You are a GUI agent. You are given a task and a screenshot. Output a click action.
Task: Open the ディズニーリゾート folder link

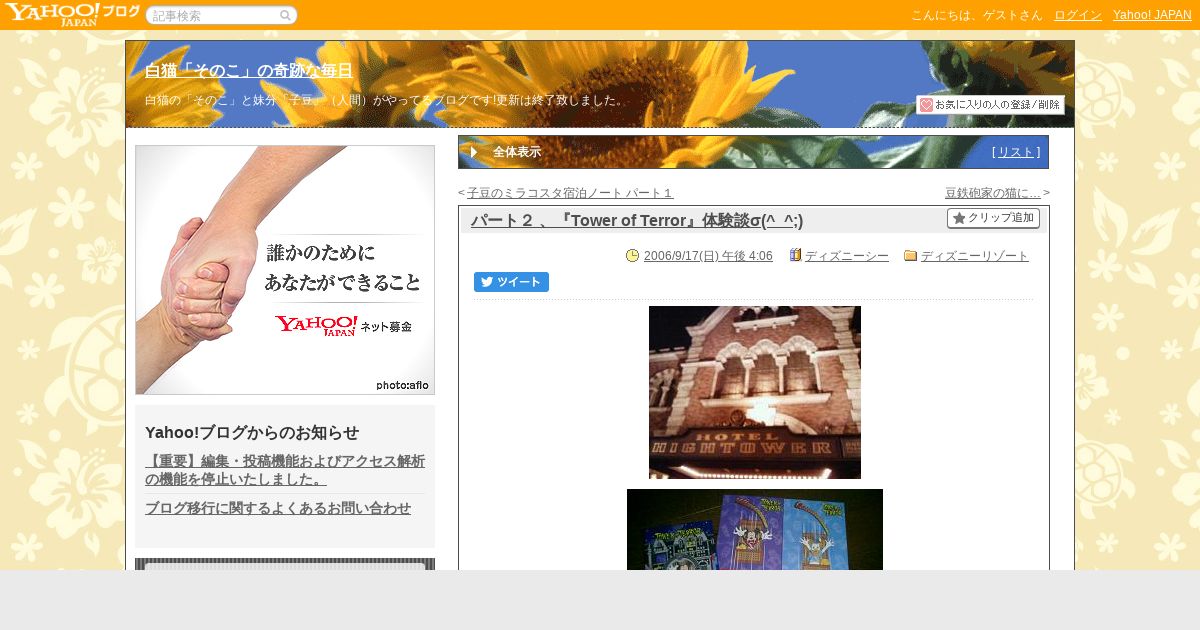[x=975, y=256]
